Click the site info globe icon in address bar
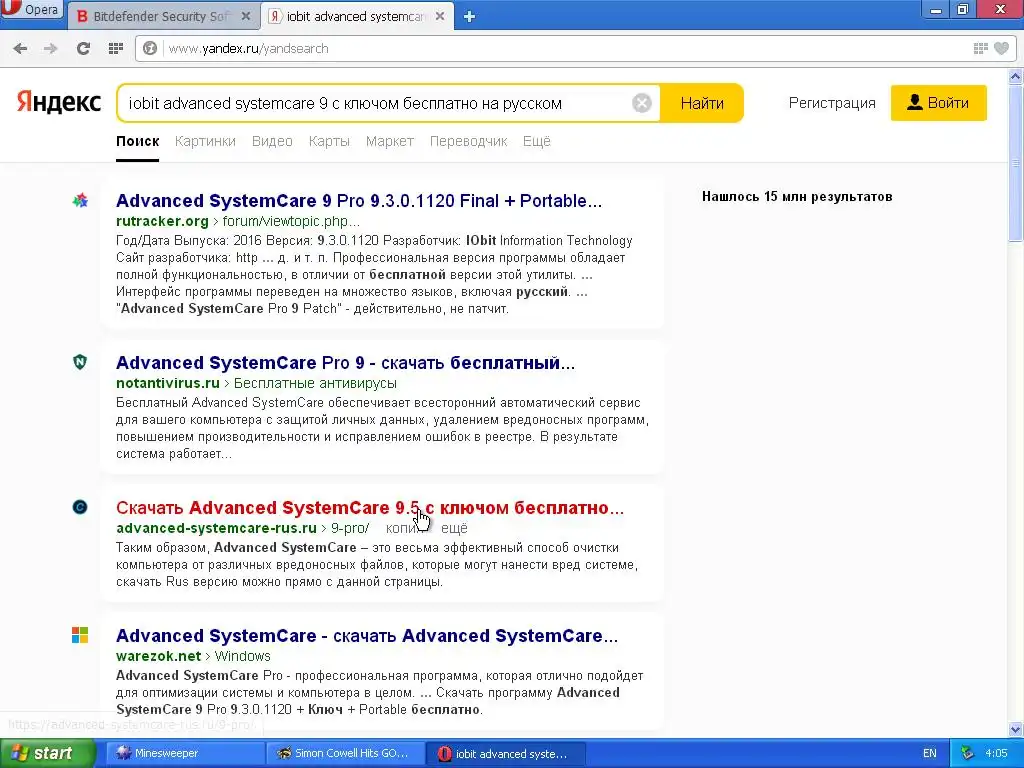 pyautogui.click(x=150, y=48)
